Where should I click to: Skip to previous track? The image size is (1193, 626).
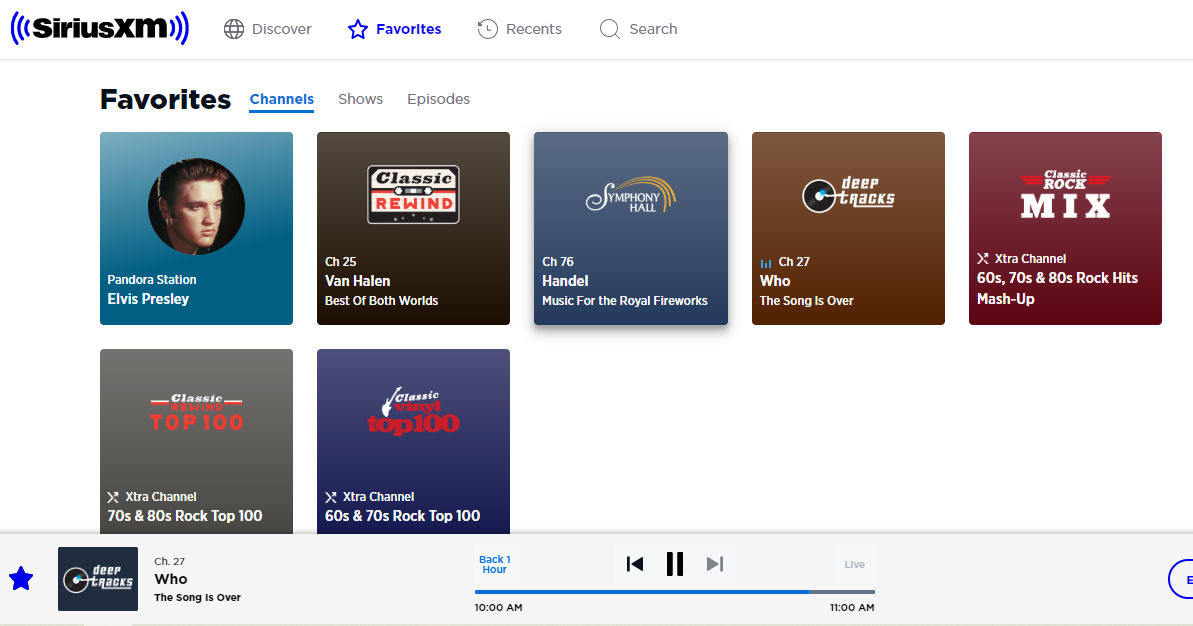tap(634, 564)
